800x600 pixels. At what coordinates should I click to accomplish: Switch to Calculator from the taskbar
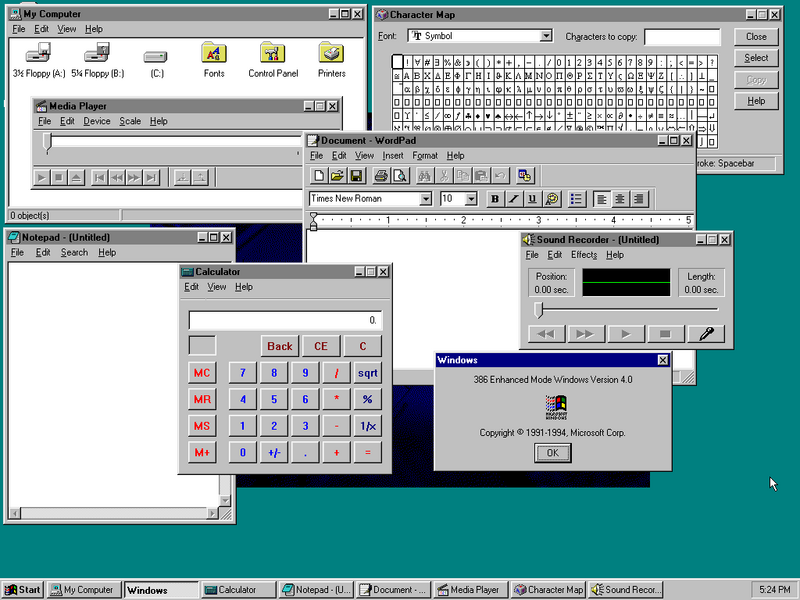click(237, 590)
